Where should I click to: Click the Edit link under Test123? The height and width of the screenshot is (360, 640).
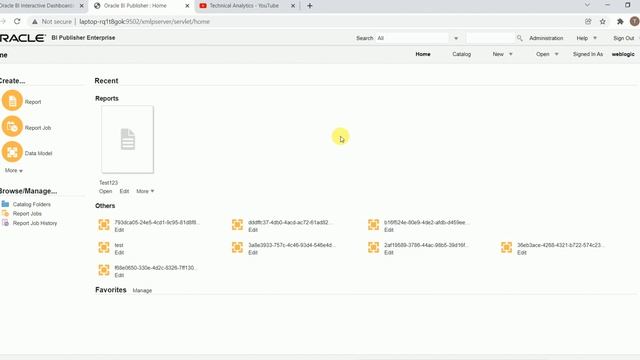pos(124,191)
